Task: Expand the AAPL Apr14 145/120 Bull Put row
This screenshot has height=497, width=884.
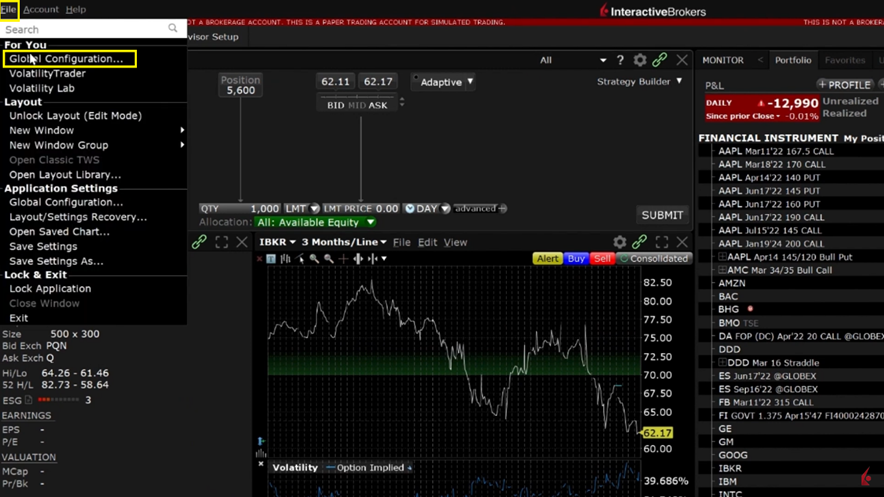Action: [722, 257]
